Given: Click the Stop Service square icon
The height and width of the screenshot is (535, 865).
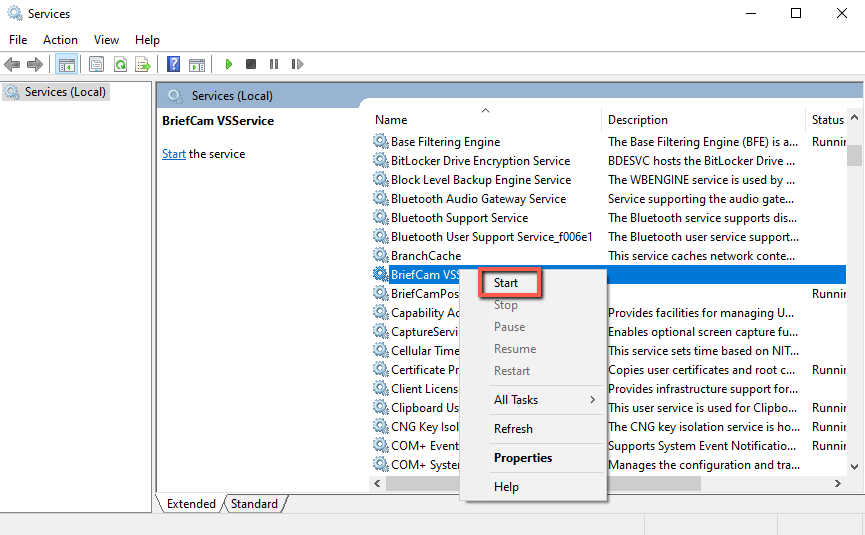Looking at the screenshot, I should pos(251,65).
